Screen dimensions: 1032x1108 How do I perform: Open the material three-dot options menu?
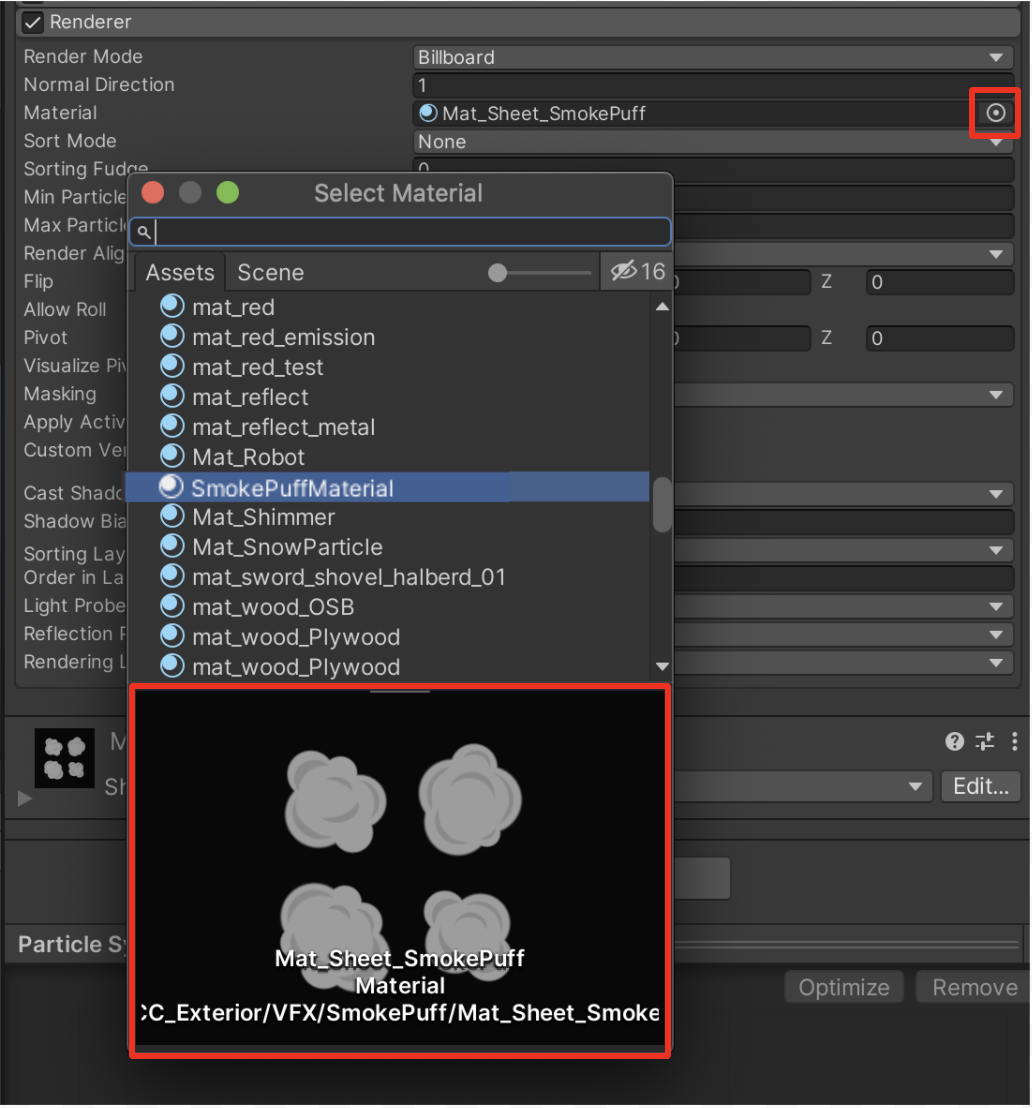pyautogui.click(x=1015, y=741)
